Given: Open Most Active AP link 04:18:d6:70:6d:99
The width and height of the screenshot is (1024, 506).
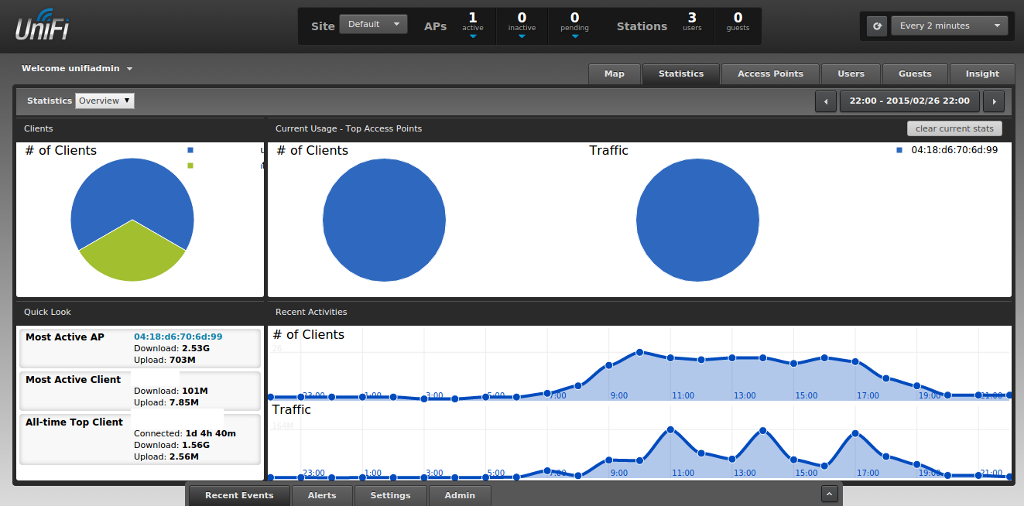Looking at the screenshot, I should click(x=178, y=337).
